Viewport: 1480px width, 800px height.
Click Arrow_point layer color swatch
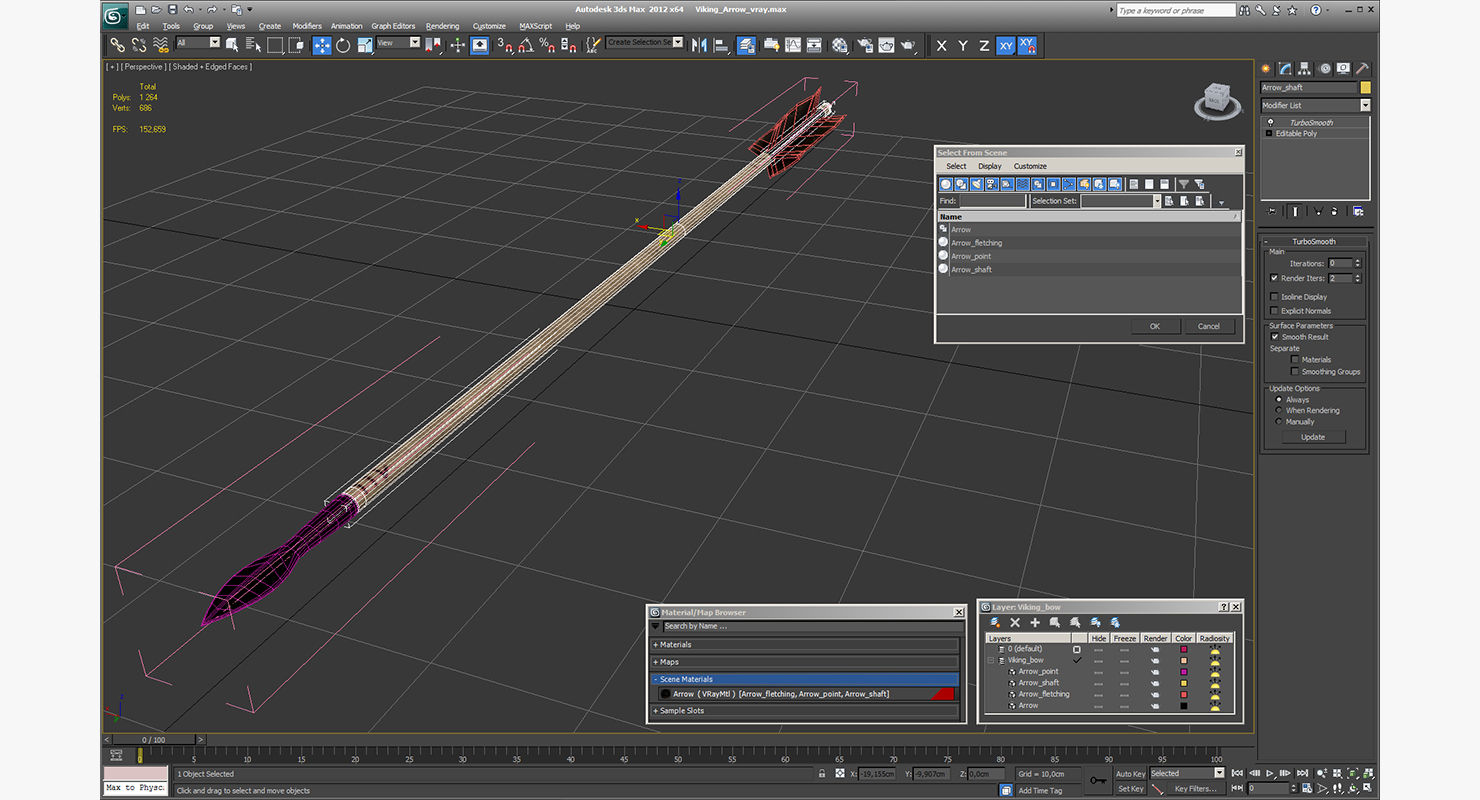[1183, 672]
